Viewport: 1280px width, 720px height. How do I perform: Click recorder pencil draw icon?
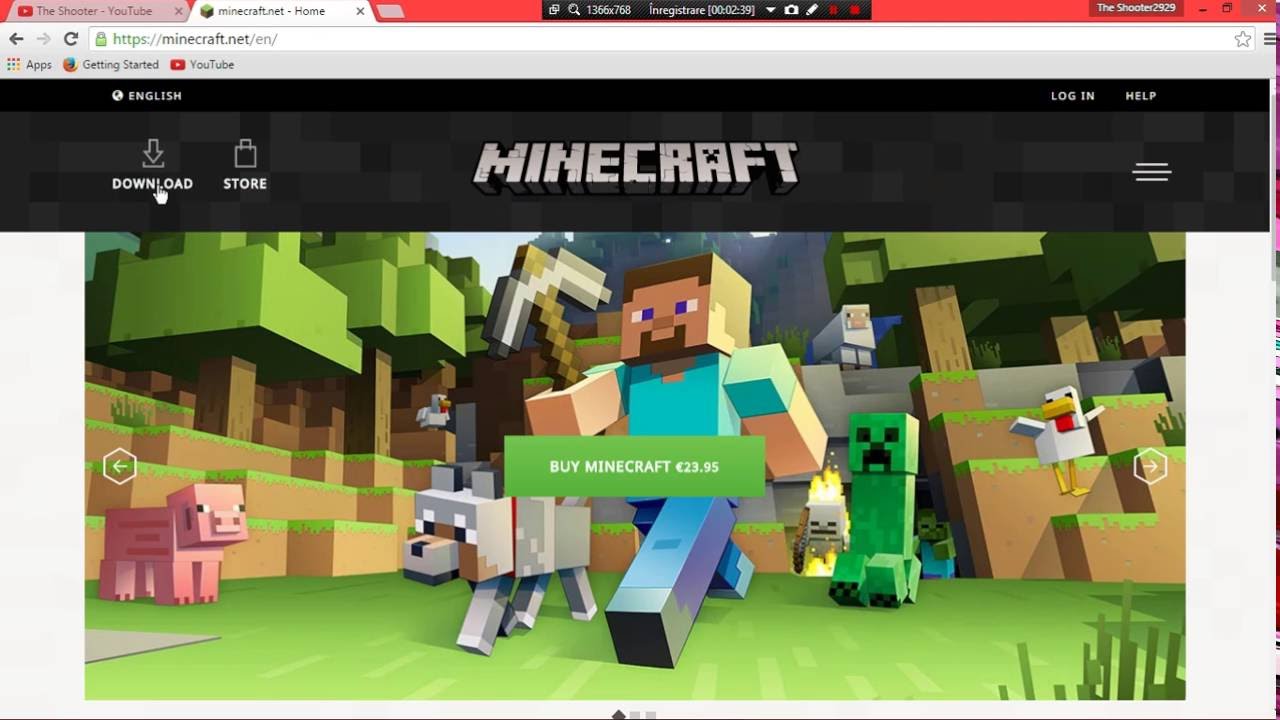(x=812, y=9)
